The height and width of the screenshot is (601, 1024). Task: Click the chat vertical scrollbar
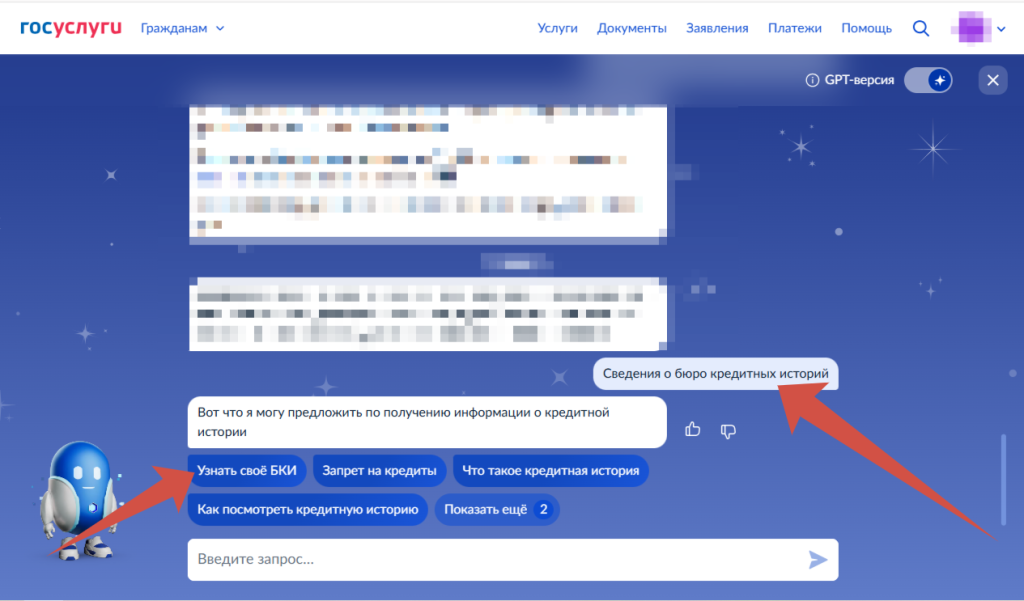pos(1004,480)
